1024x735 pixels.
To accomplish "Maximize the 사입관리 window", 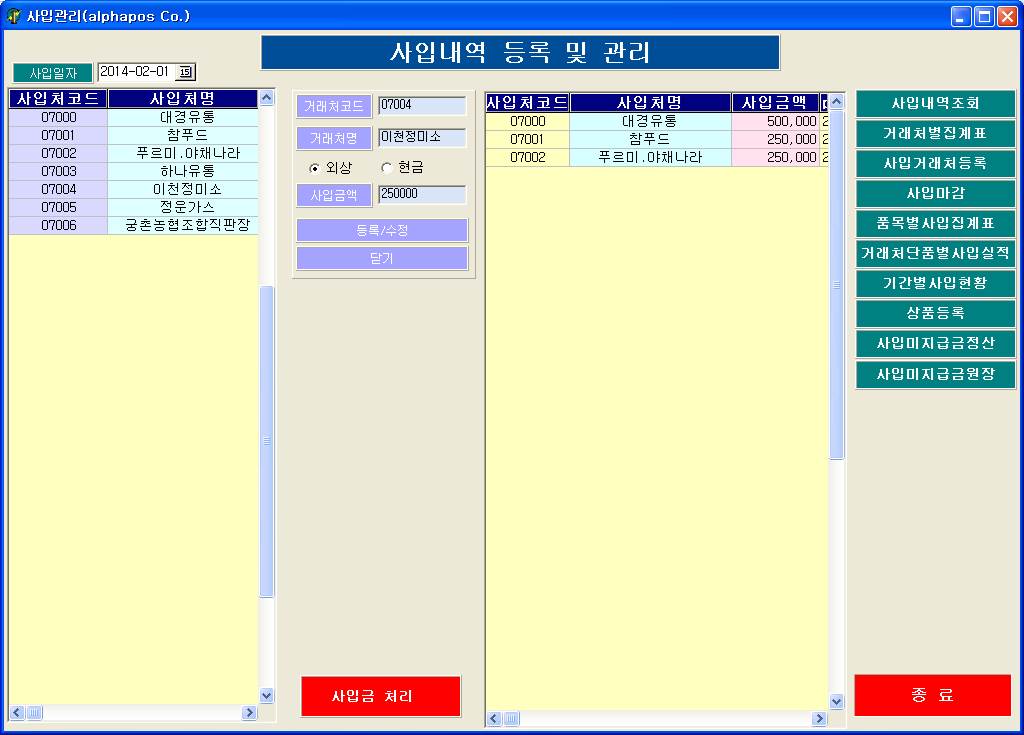I will (984, 16).
